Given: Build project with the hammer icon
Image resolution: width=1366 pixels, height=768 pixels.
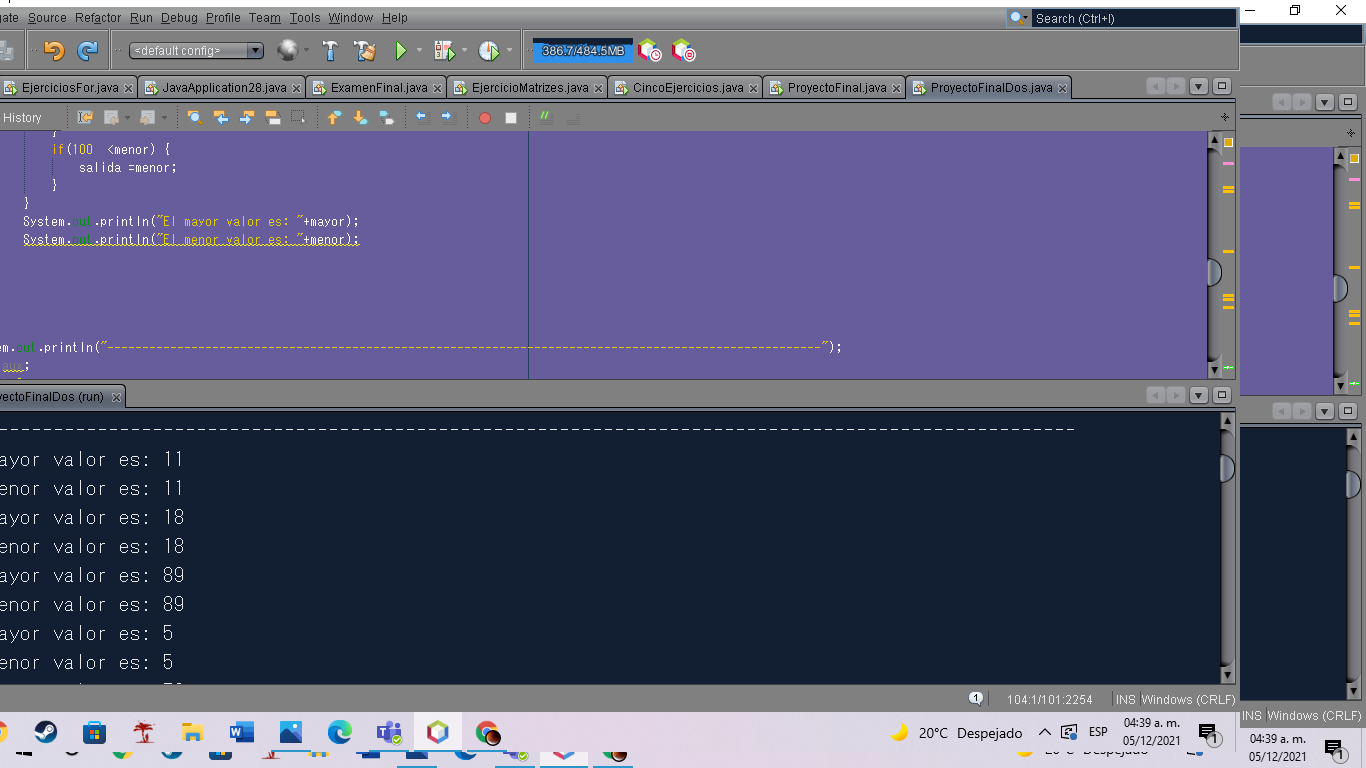Looking at the screenshot, I should click(x=331, y=50).
